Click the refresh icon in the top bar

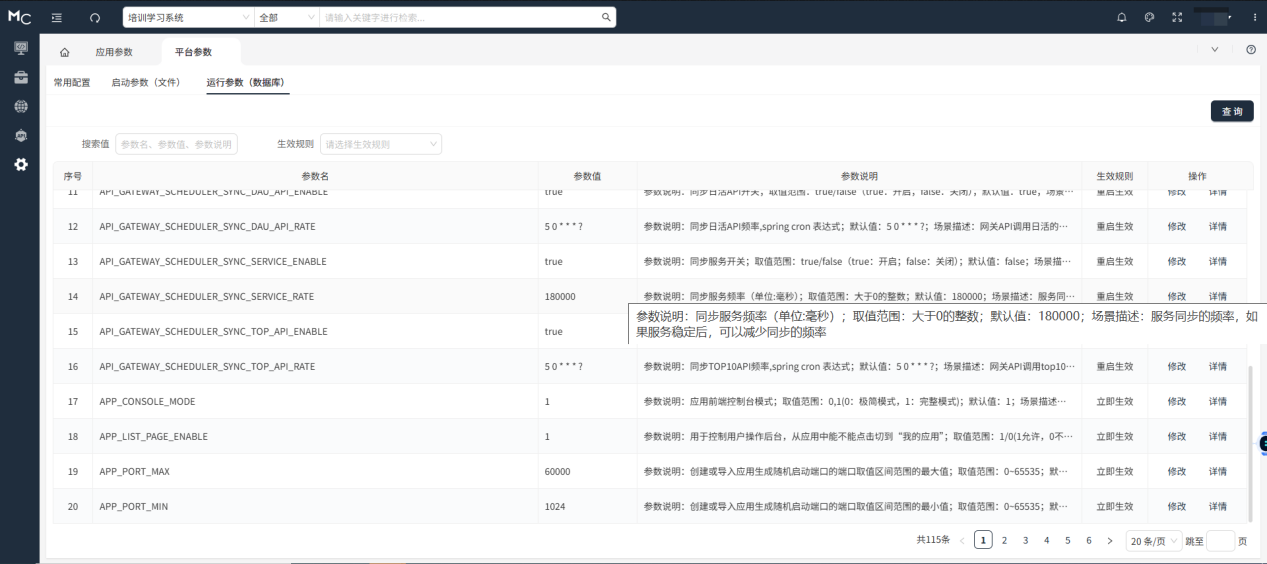(95, 17)
